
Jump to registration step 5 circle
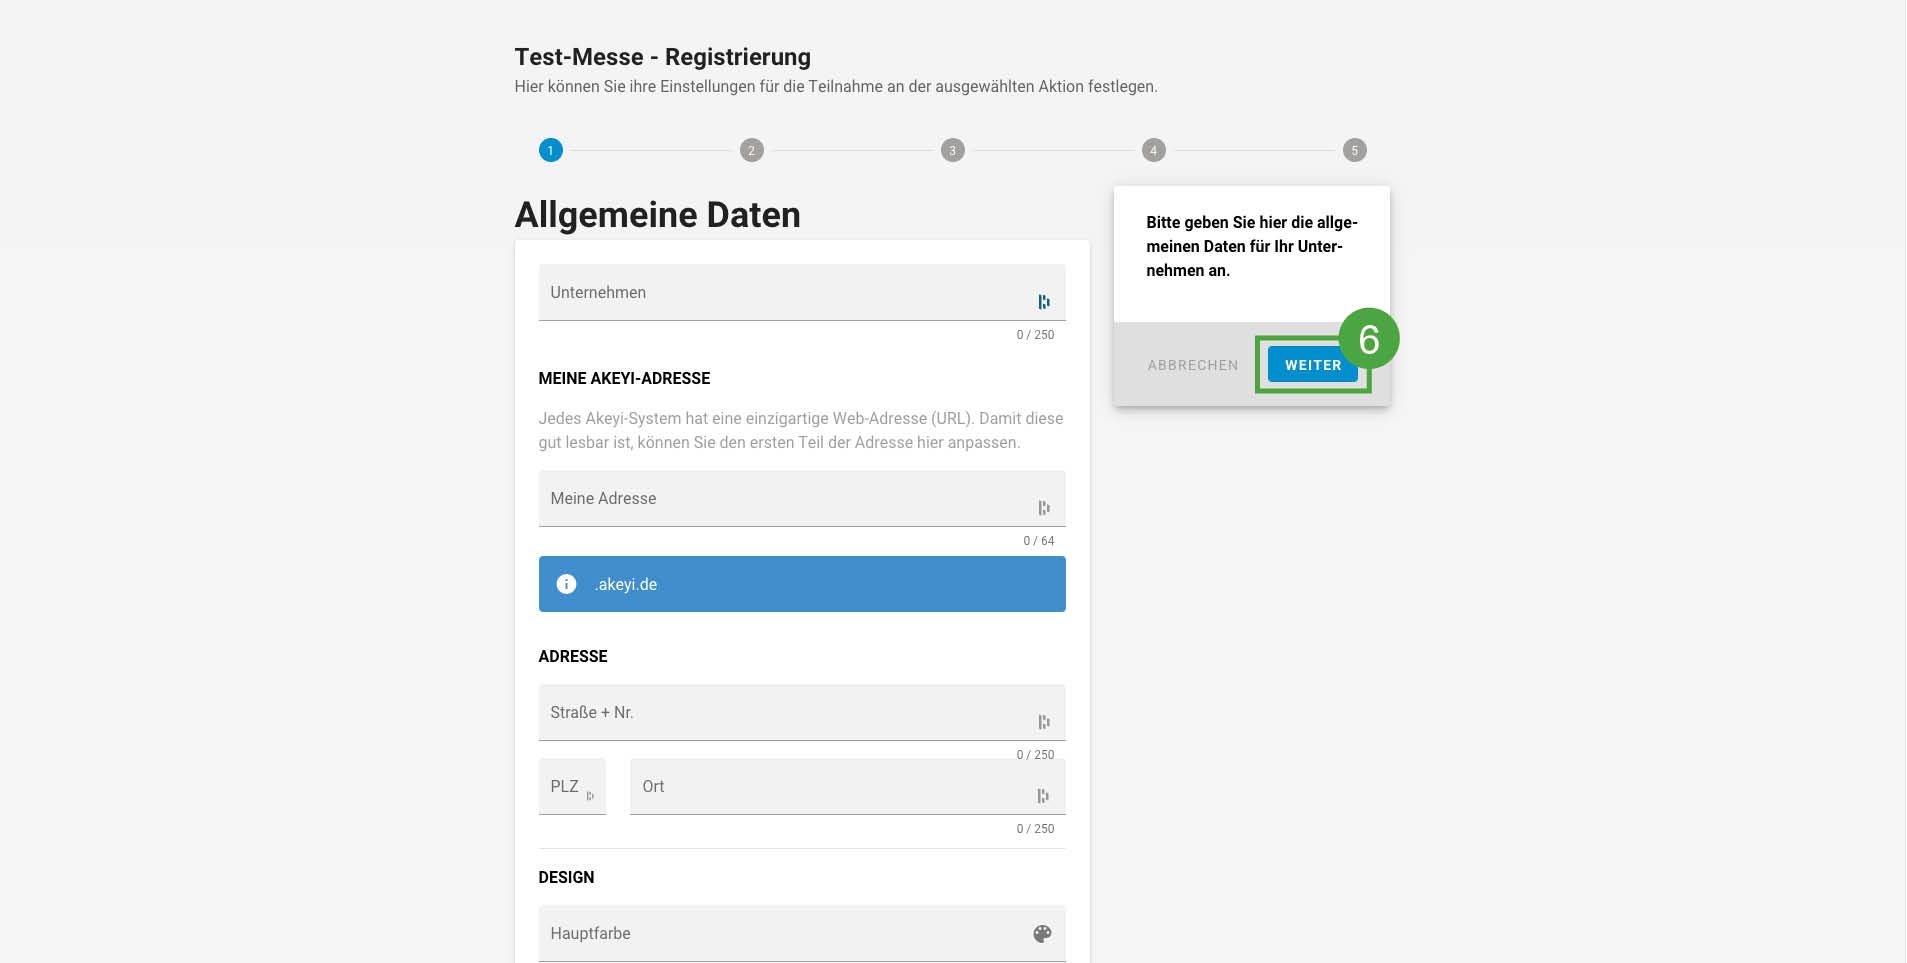[1354, 150]
